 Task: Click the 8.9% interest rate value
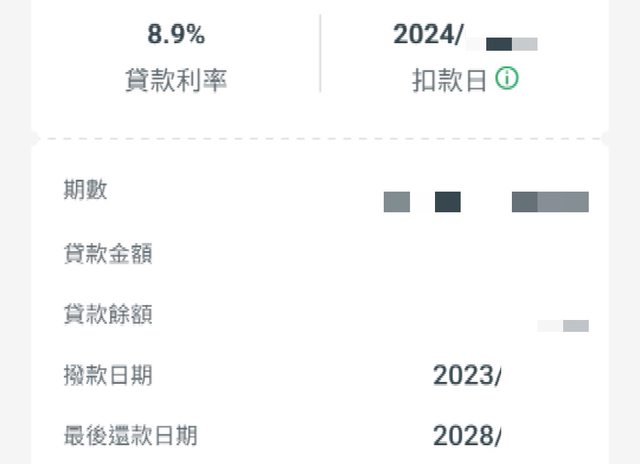tap(176, 35)
